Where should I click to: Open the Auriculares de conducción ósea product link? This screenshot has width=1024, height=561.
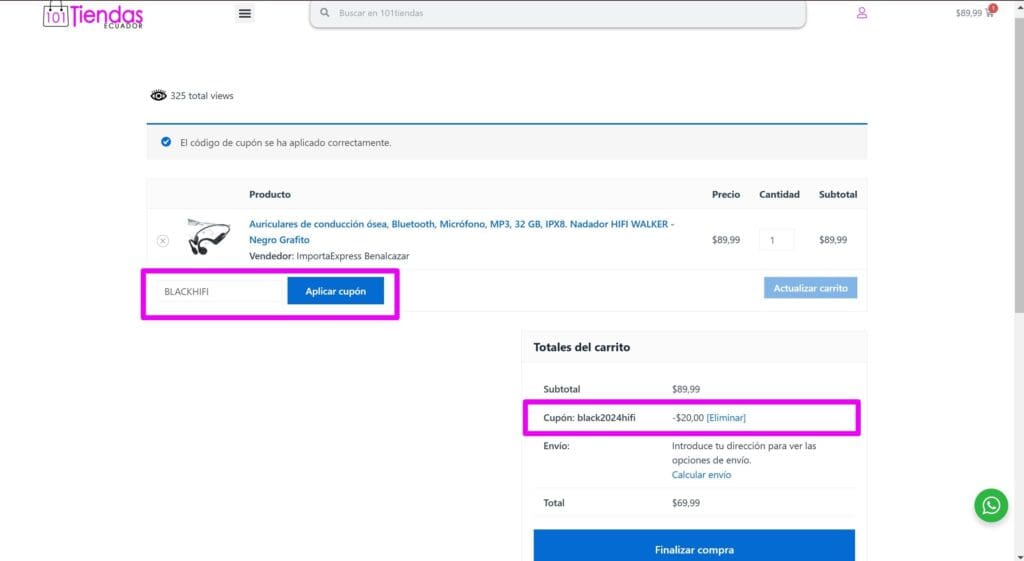pos(461,232)
